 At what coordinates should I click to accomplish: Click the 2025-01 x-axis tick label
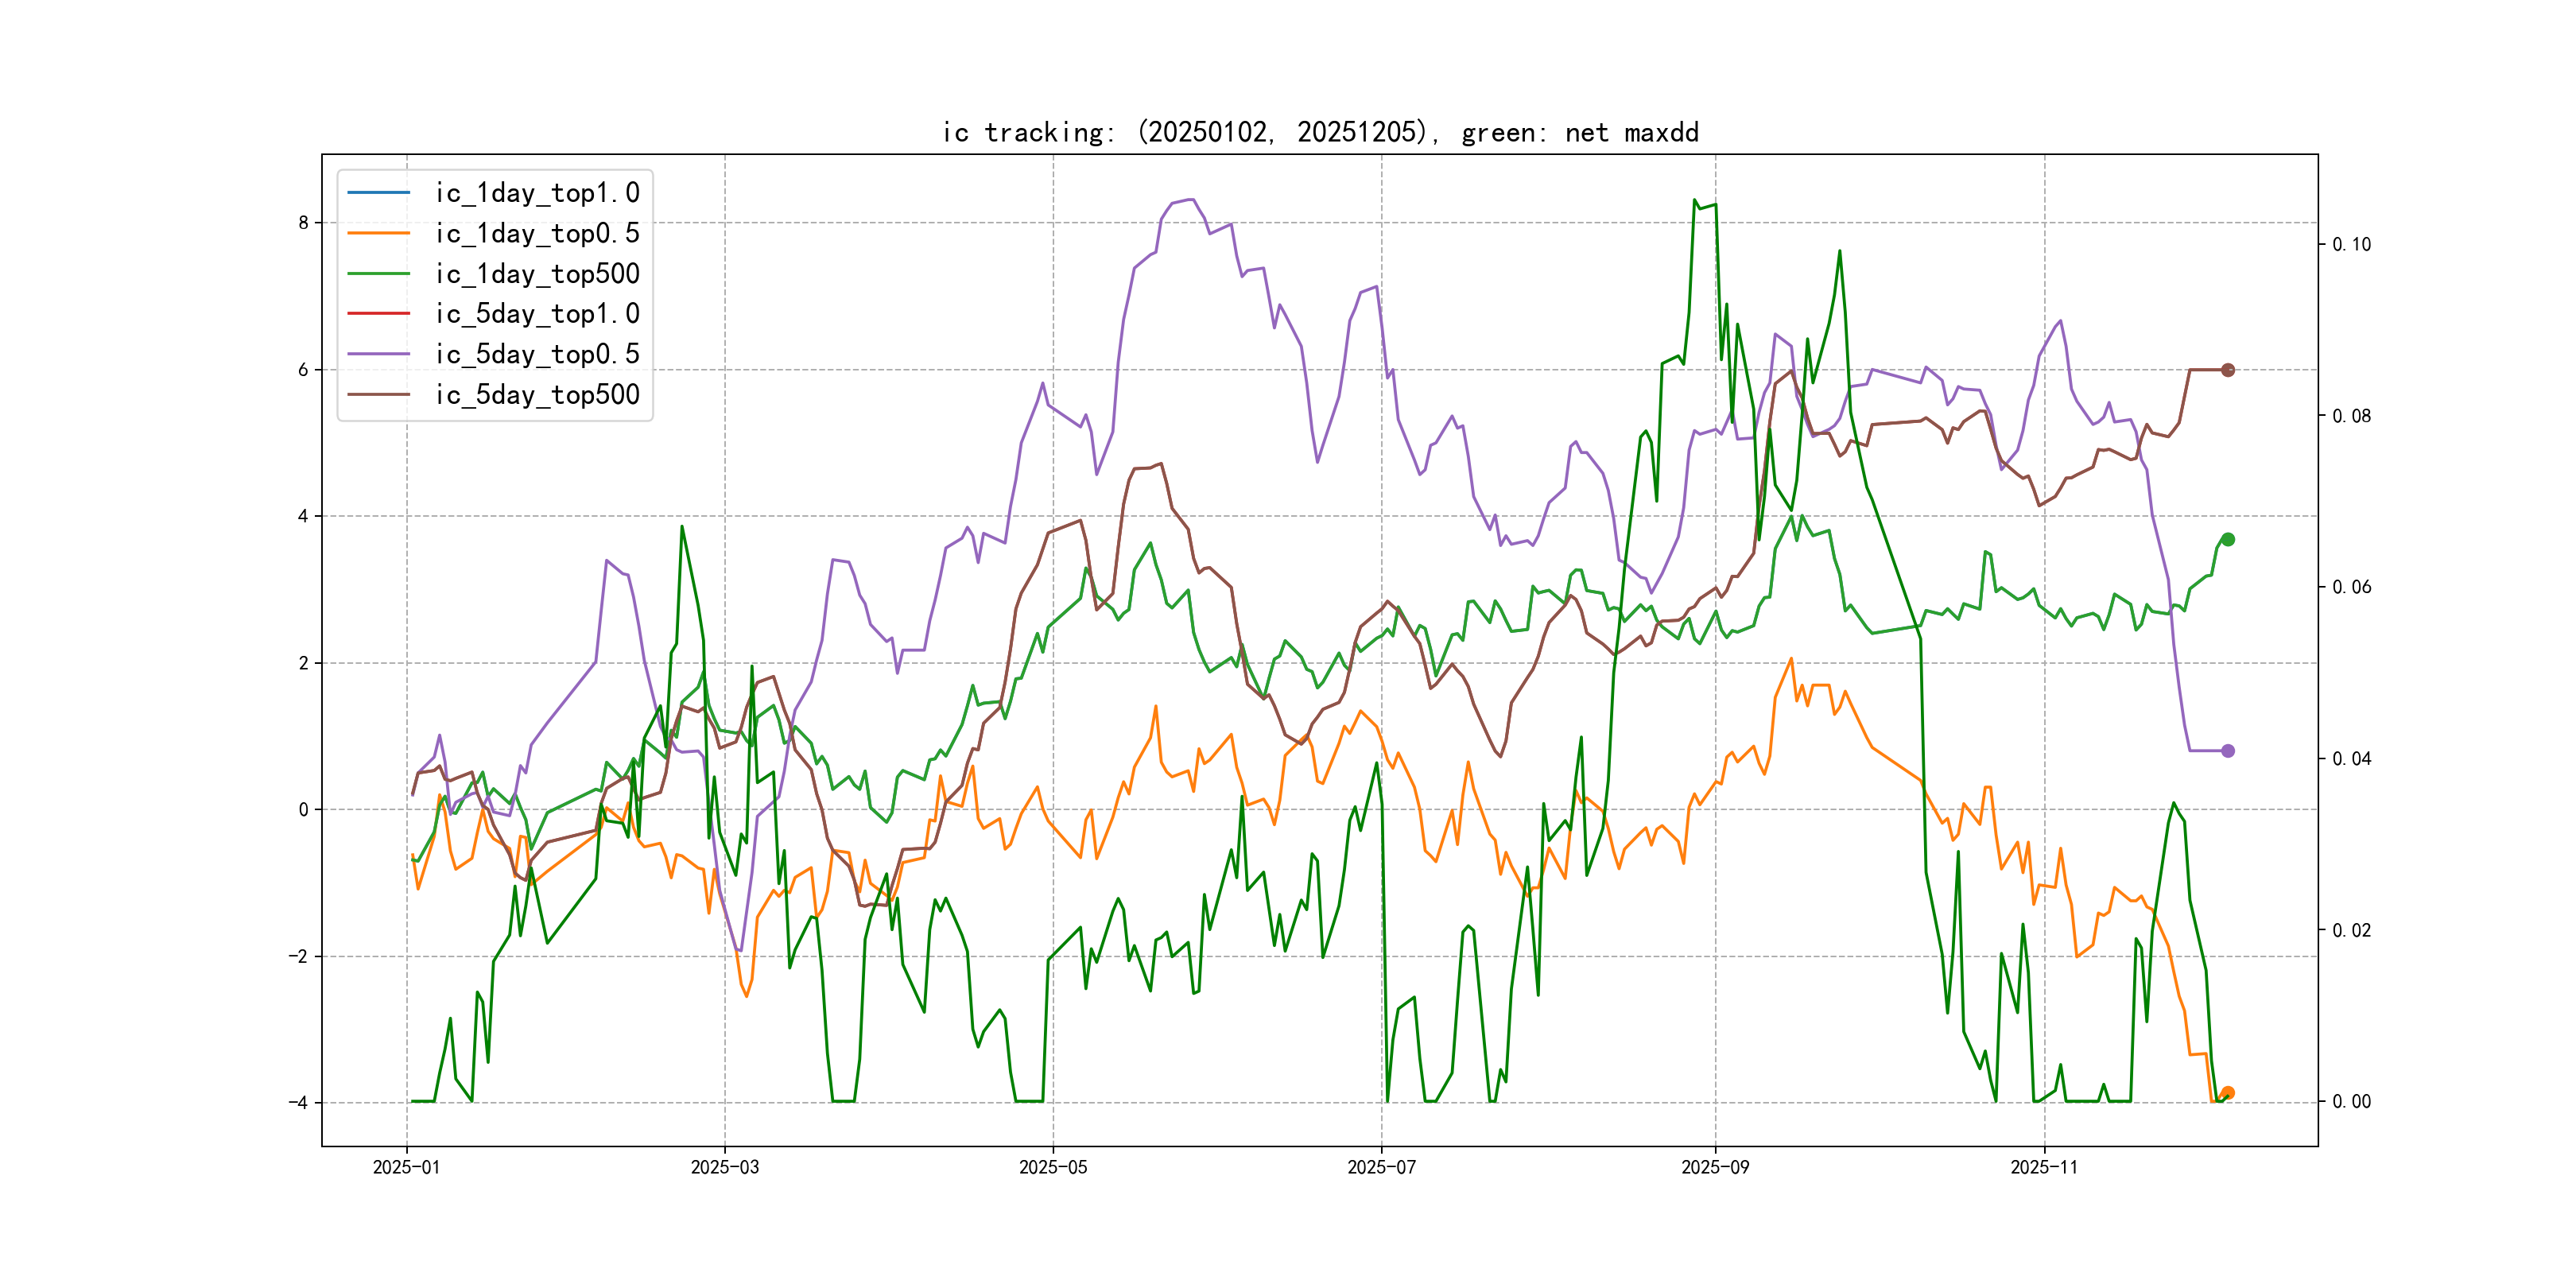point(406,1167)
